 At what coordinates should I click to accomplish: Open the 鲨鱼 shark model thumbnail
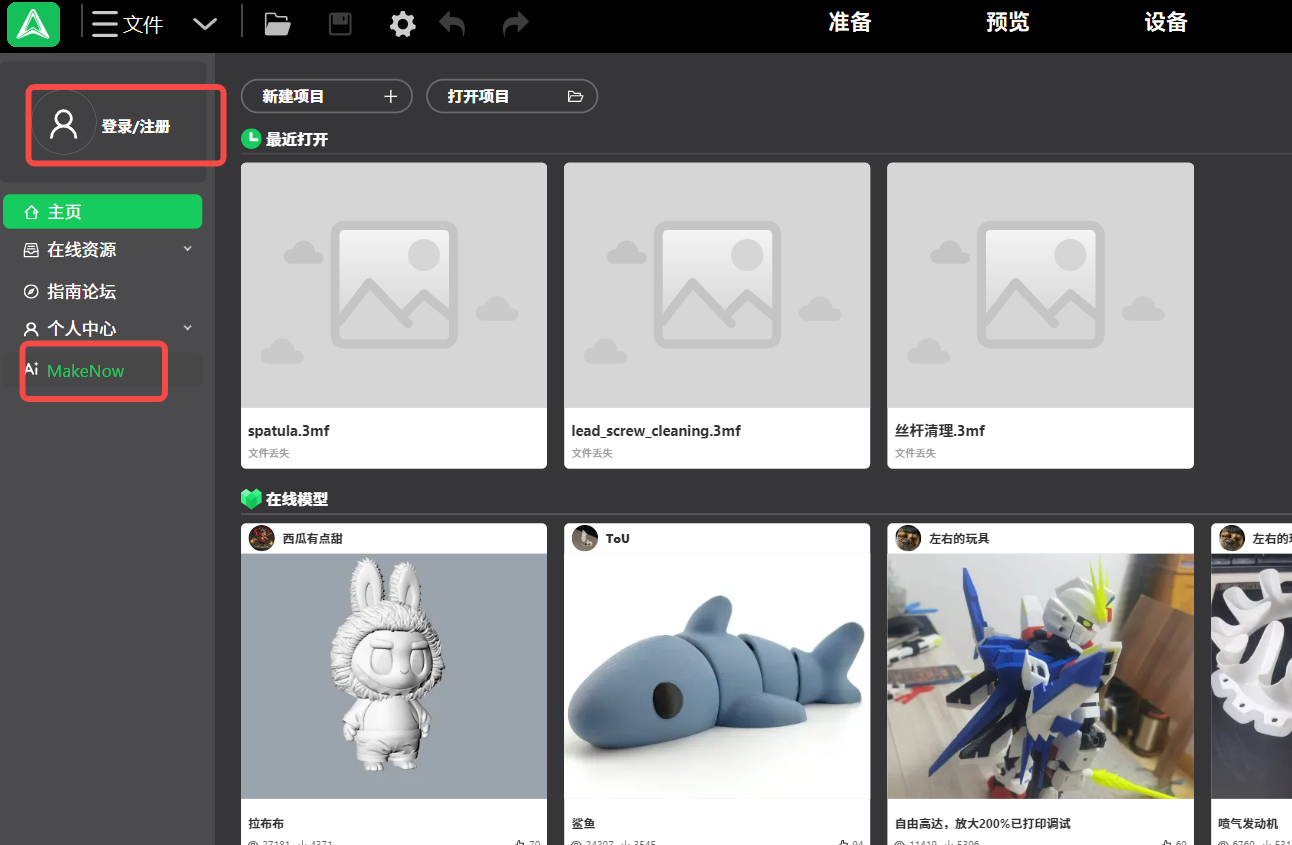716,675
